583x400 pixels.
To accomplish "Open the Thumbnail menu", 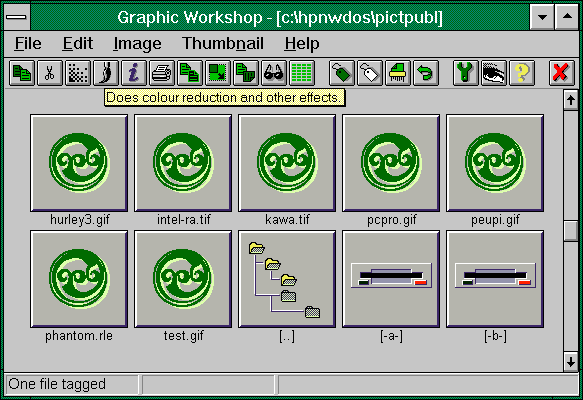I will pyautogui.click(x=223, y=43).
